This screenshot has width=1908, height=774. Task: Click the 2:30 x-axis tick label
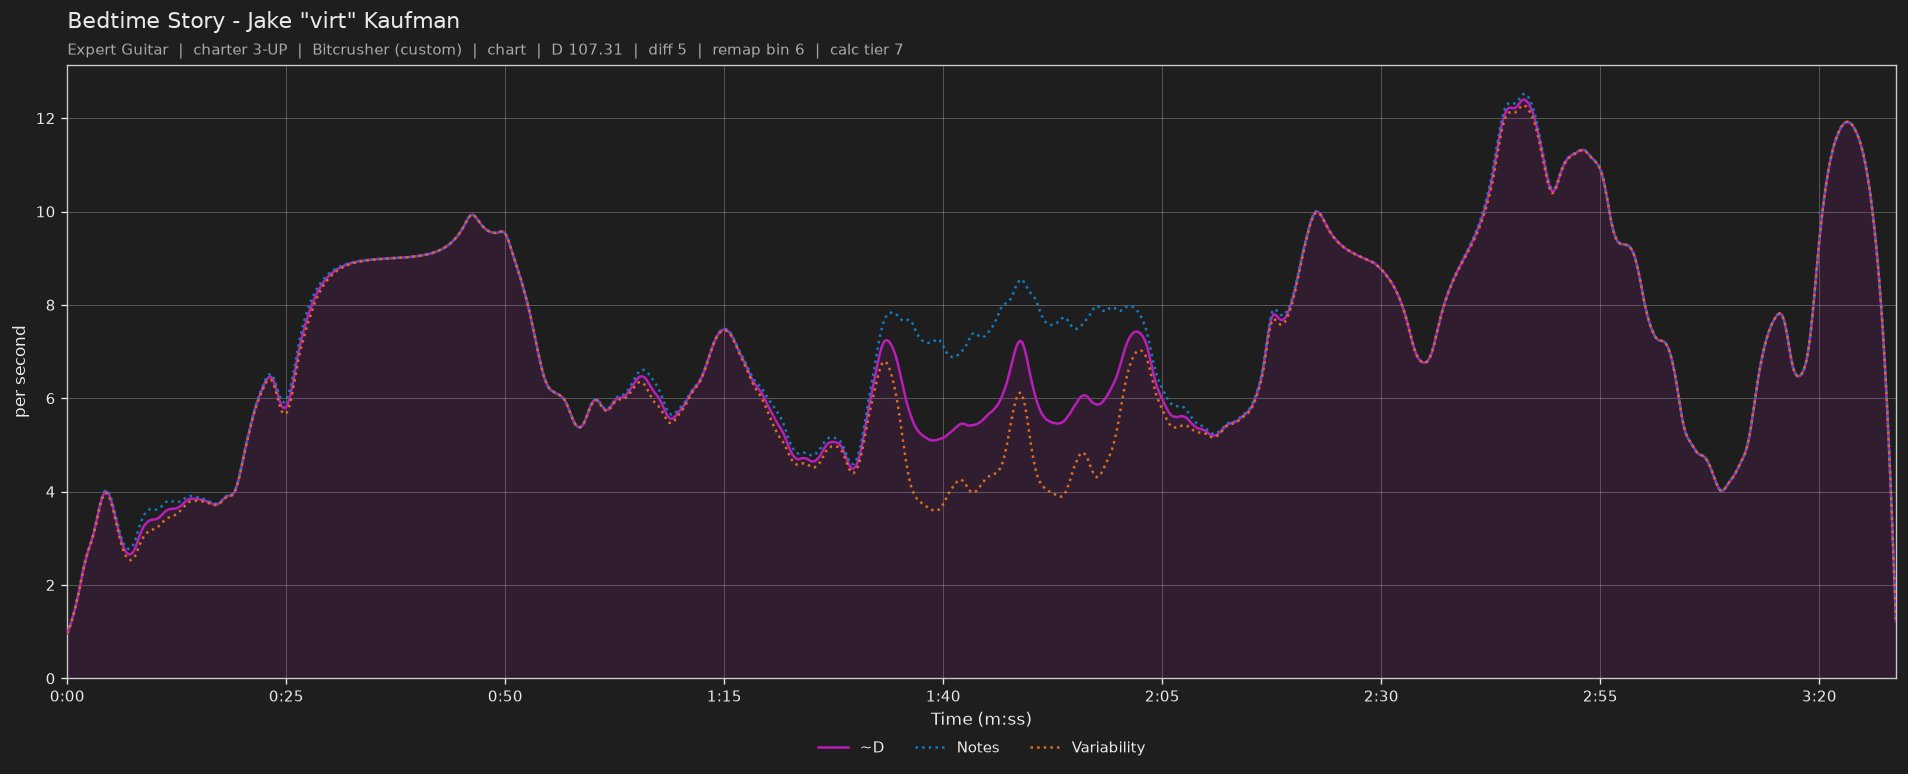tap(1381, 696)
